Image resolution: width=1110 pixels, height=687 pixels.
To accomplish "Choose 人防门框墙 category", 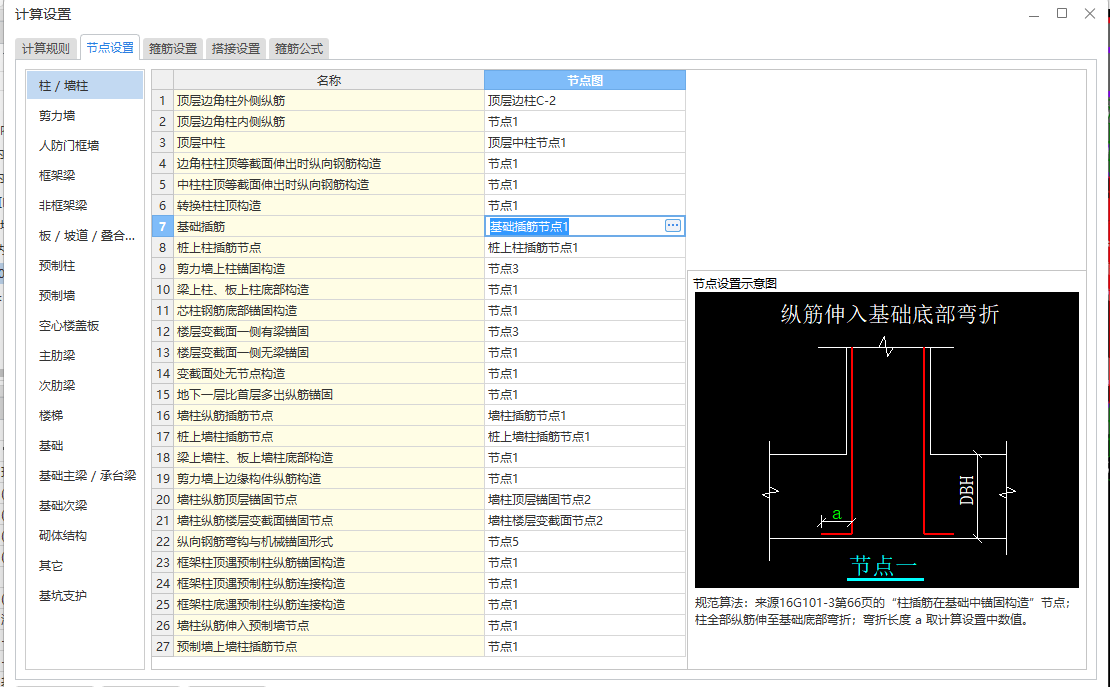I will coord(85,145).
